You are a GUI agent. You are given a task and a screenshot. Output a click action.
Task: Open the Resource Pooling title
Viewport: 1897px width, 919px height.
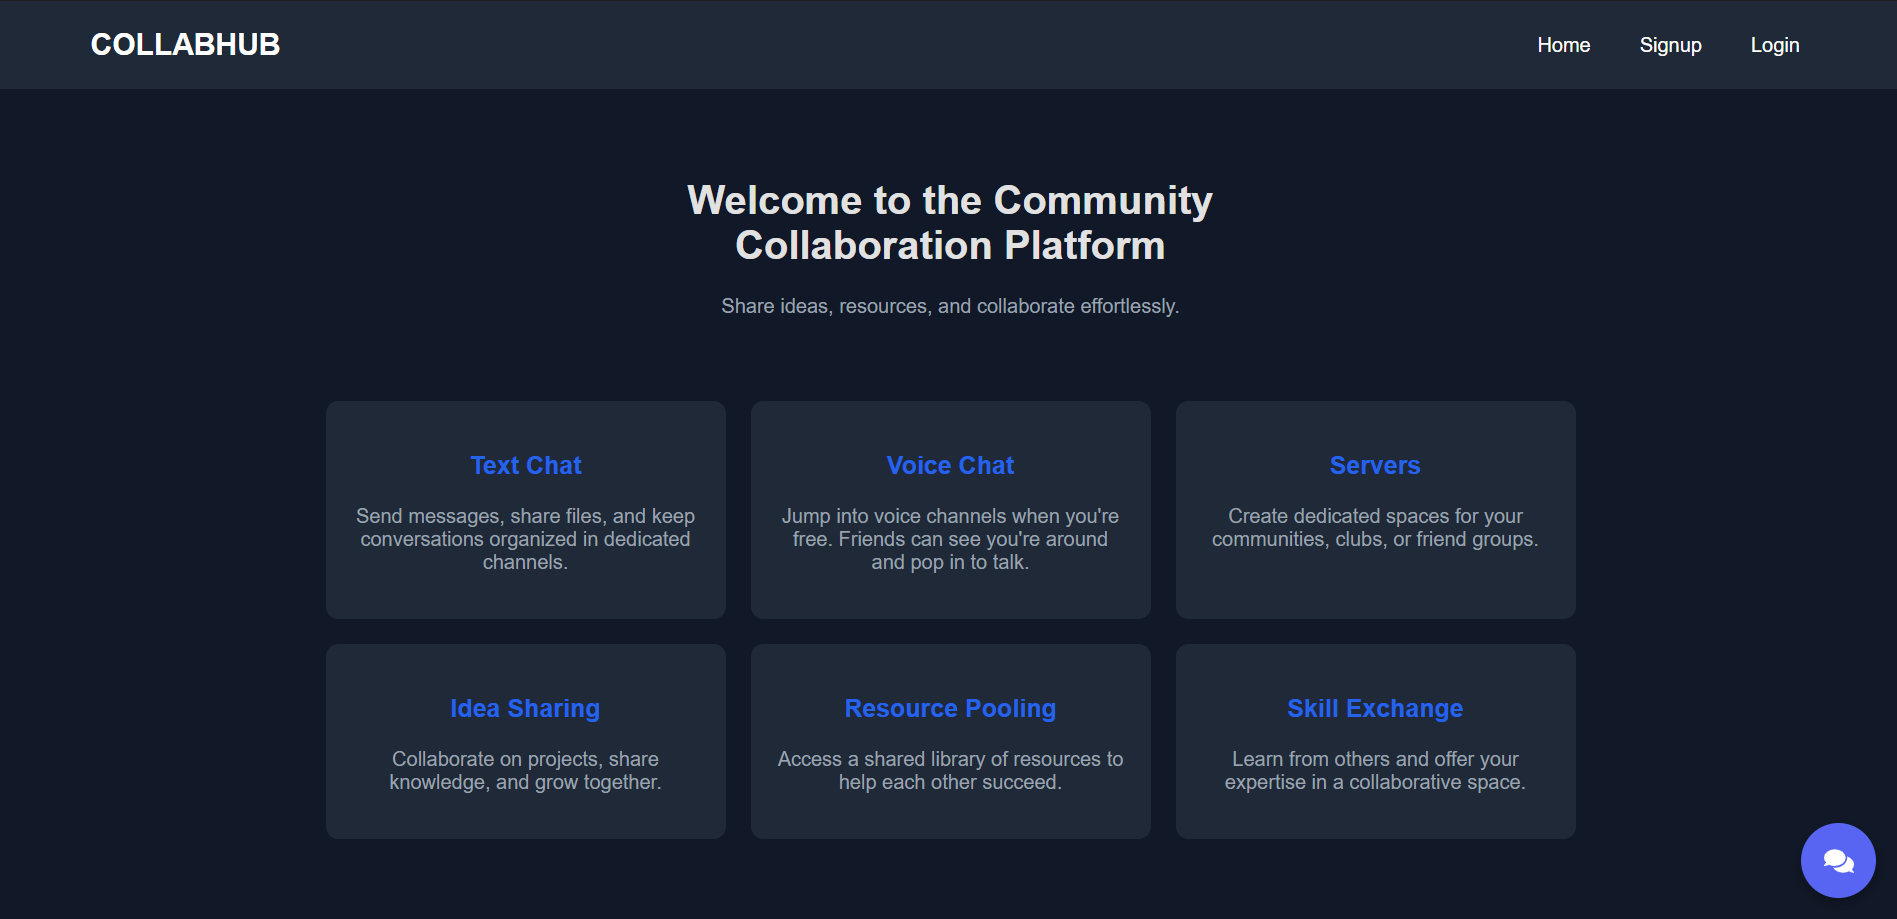pos(950,708)
